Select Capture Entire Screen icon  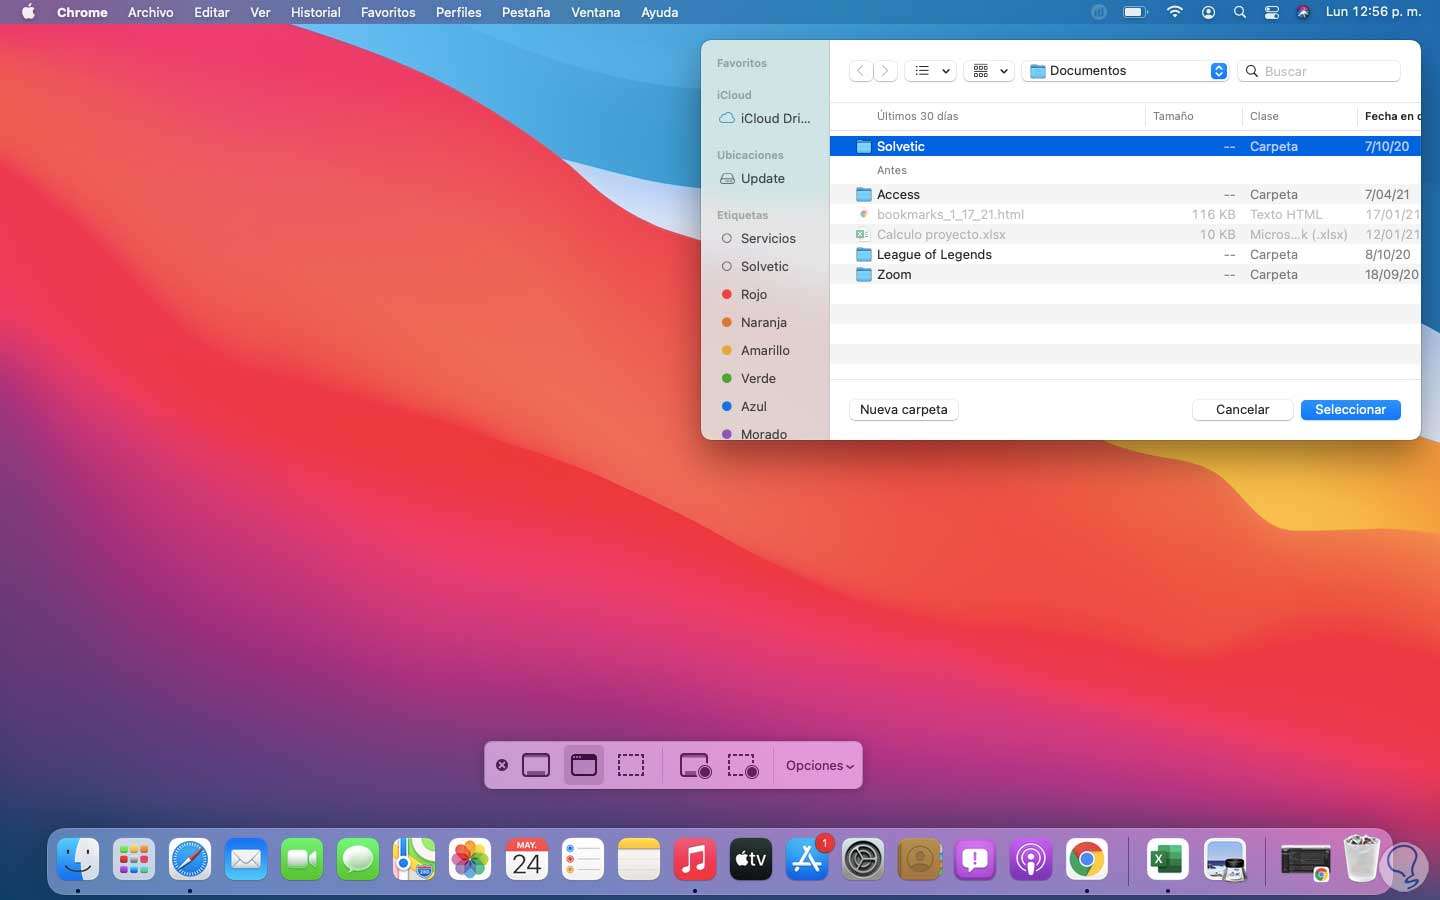coord(536,766)
